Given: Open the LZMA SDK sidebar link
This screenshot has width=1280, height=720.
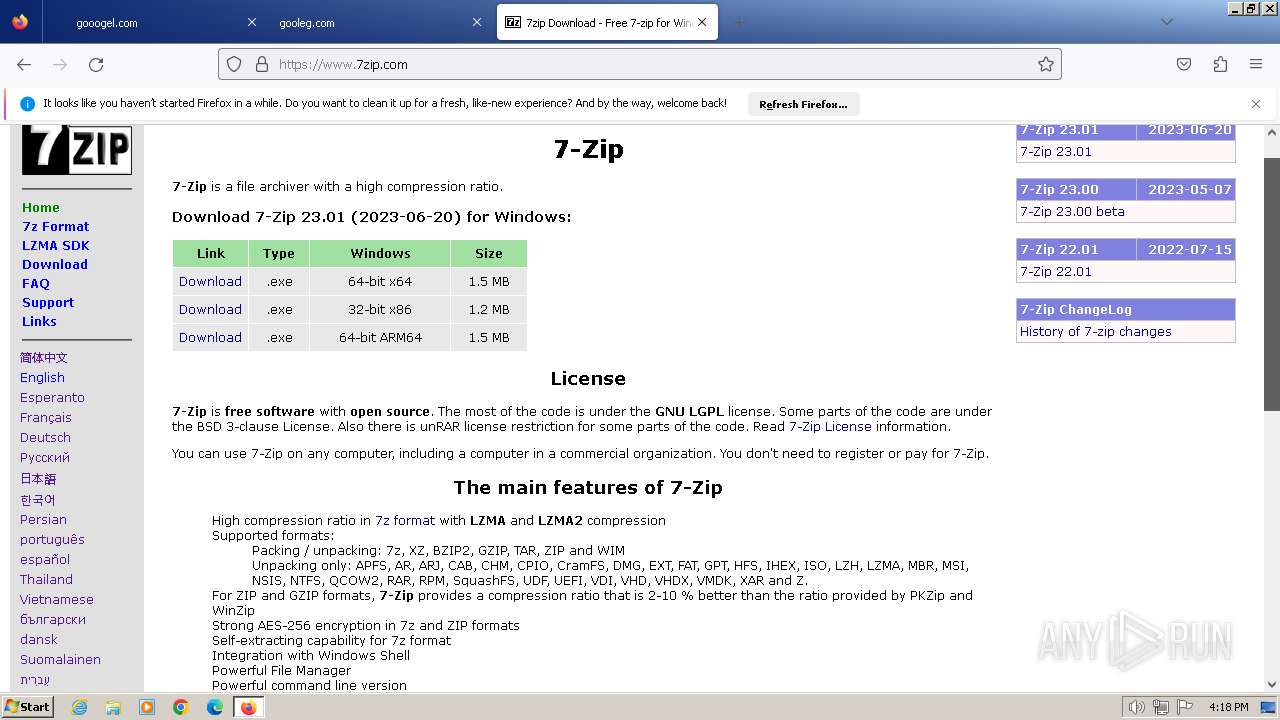Looking at the screenshot, I should click(x=55, y=245).
